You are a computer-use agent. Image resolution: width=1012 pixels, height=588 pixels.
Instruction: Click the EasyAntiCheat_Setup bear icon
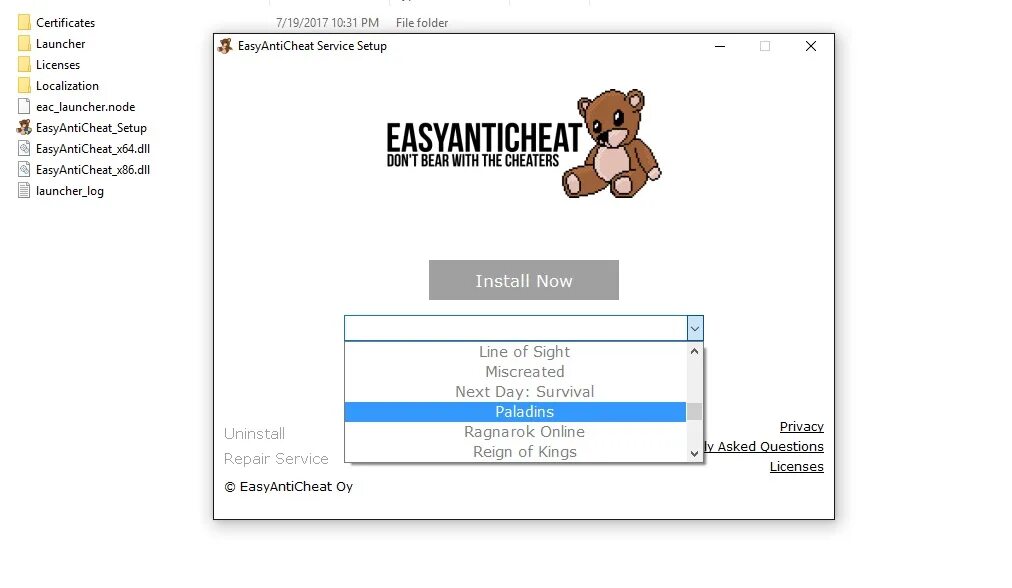(x=24, y=128)
